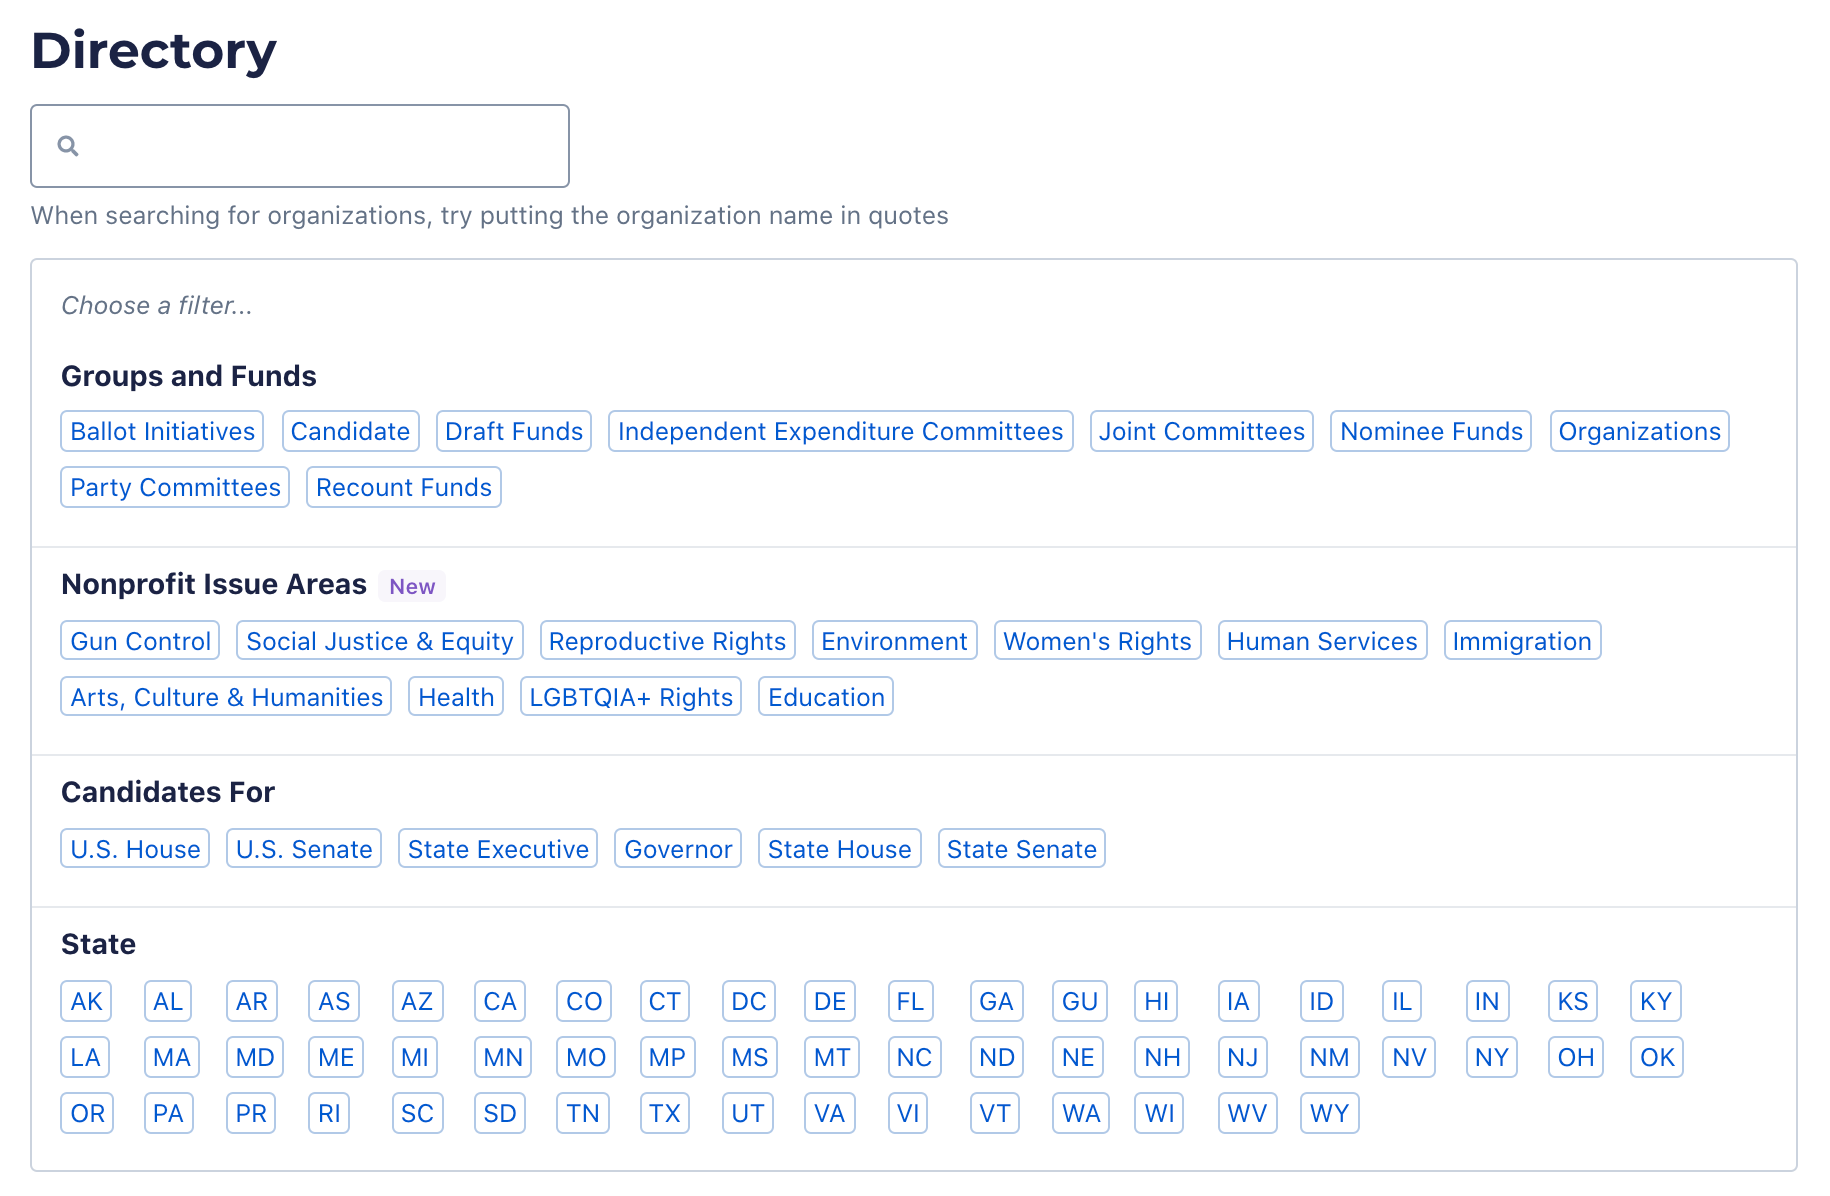Select Joint Committees filter
The height and width of the screenshot is (1196, 1830).
click(x=1201, y=431)
